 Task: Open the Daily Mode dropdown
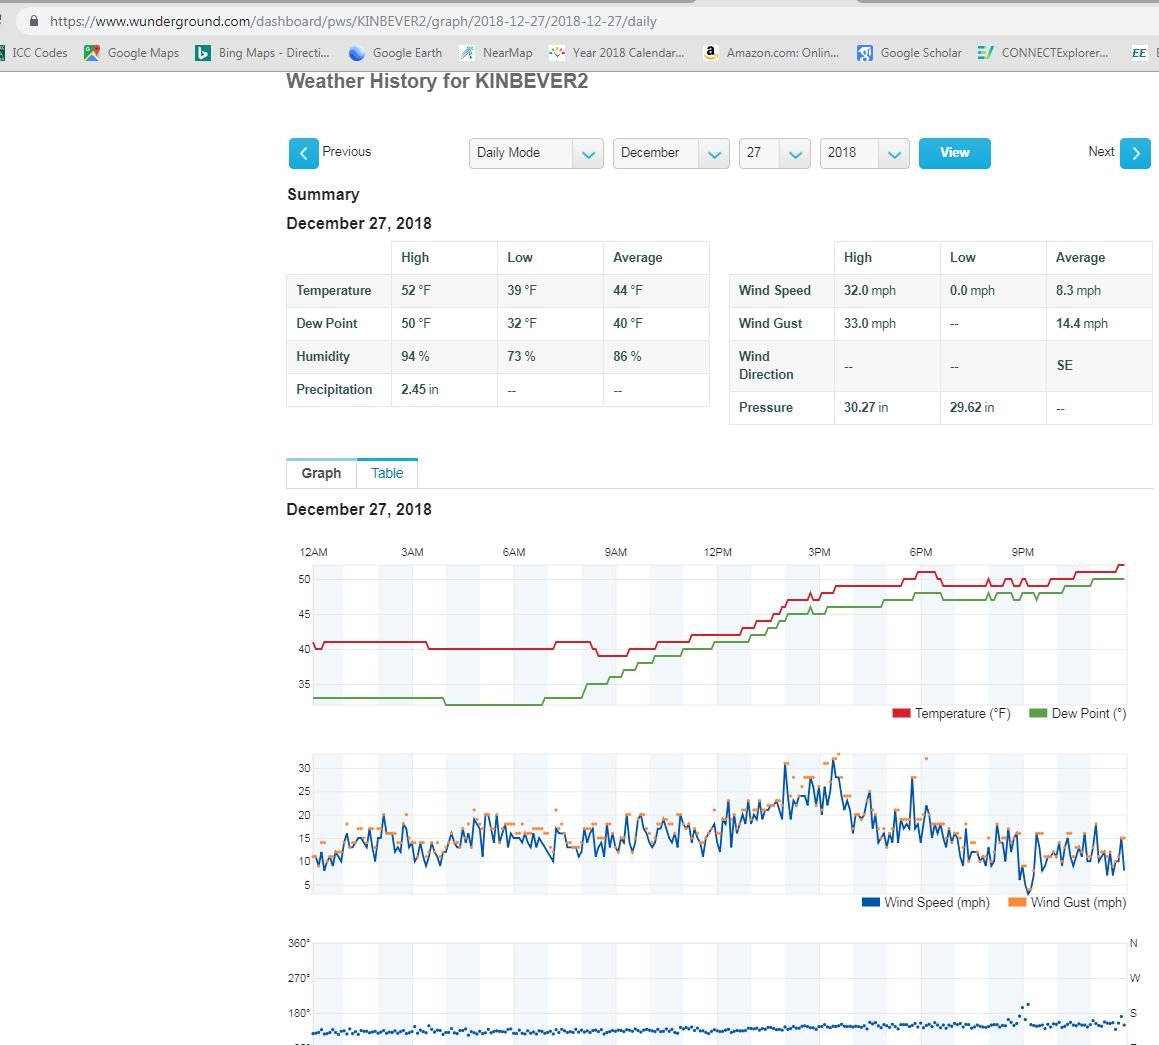point(536,153)
